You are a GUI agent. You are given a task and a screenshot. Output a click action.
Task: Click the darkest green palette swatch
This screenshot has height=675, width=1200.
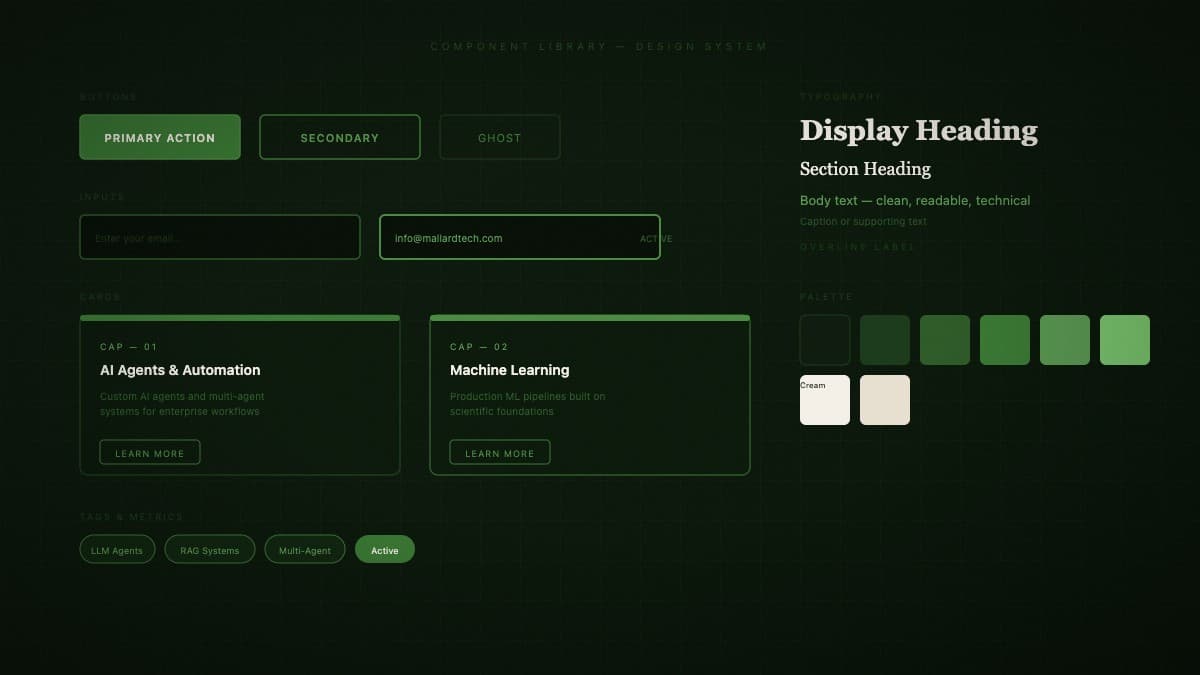click(x=824, y=340)
